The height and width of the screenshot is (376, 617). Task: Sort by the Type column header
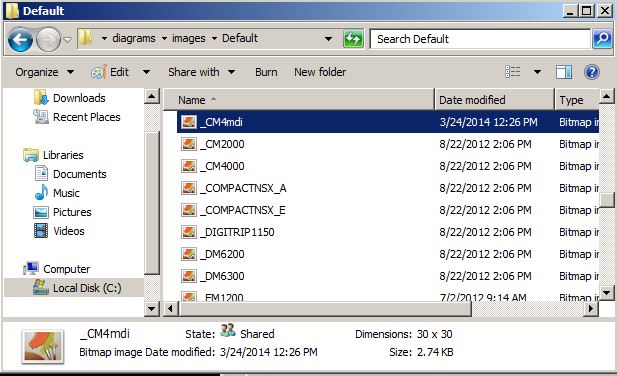(577, 100)
